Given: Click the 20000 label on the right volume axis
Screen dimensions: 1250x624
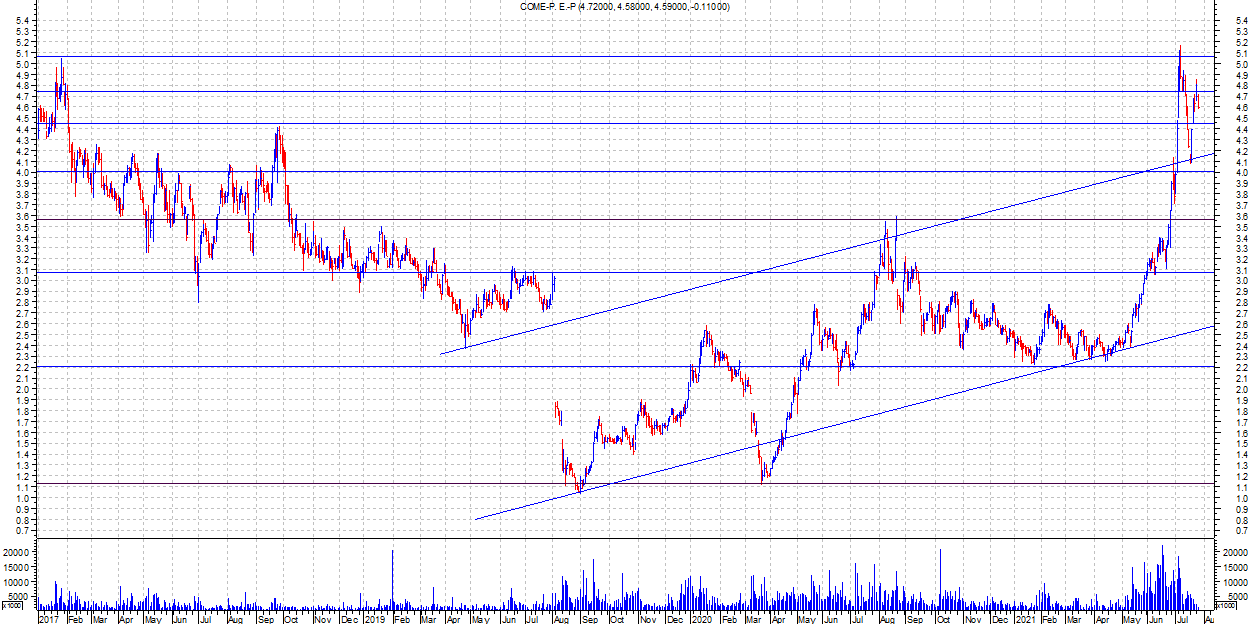Looking at the screenshot, I should click(x=1234, y=552).
